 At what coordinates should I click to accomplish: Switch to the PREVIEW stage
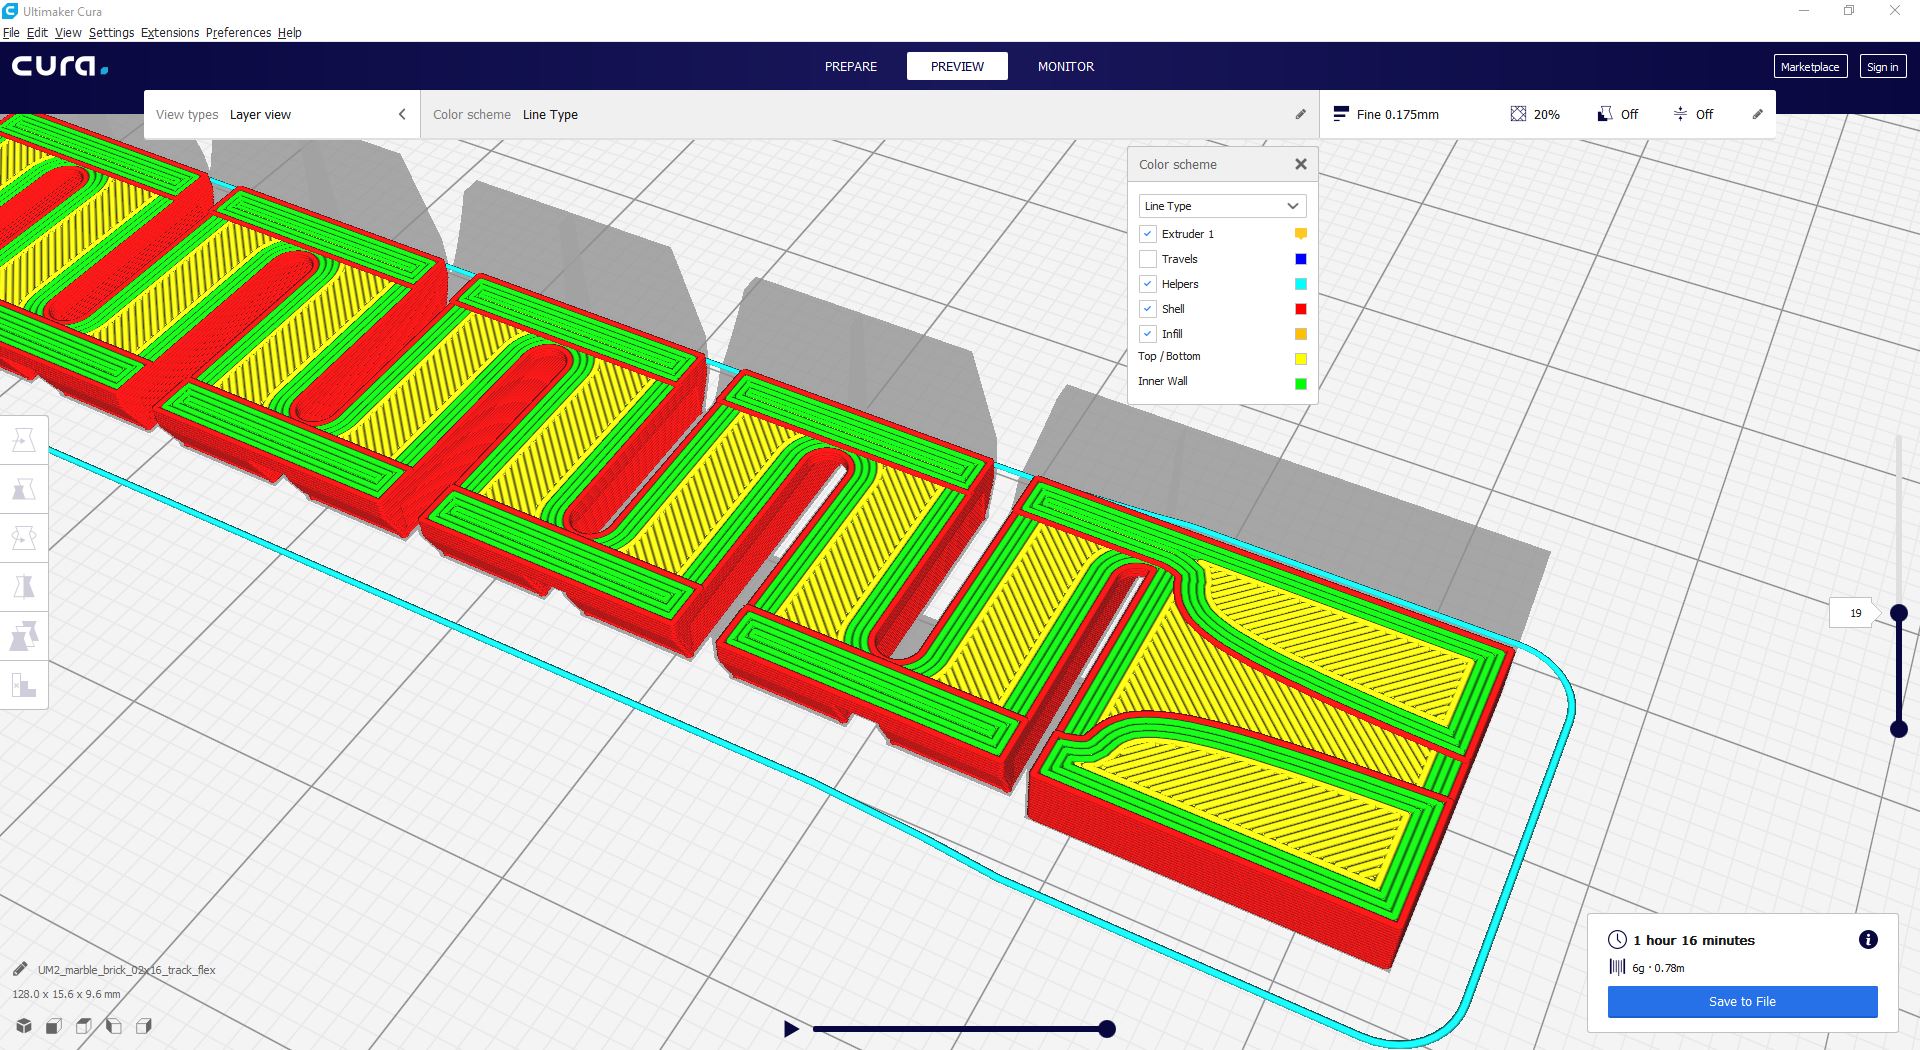pyautogui.click(x=957, y=66)
